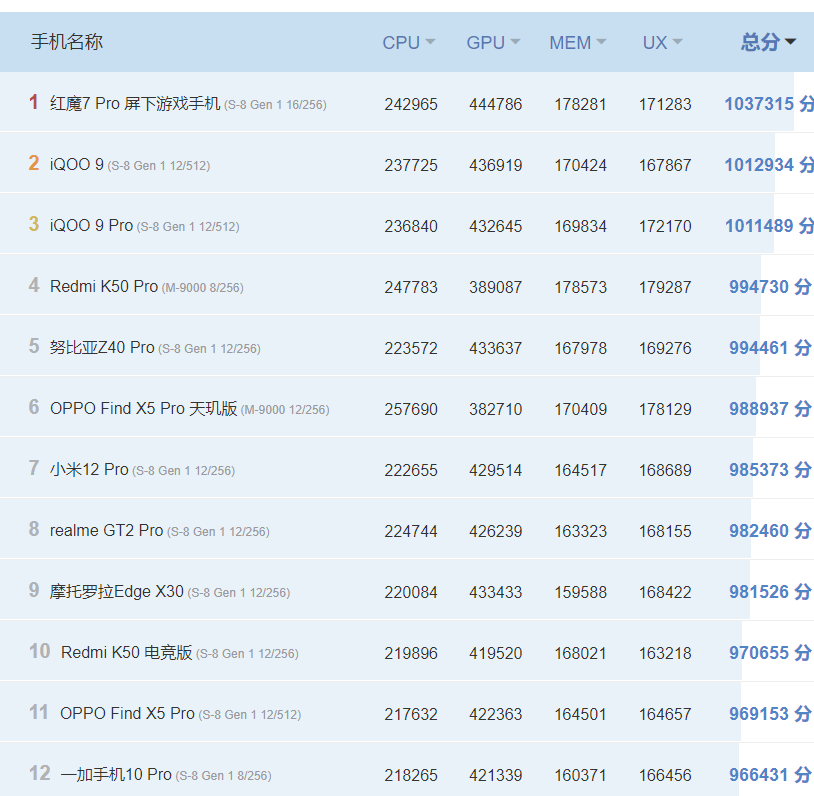Open the 努比亚Z40 Pro entry
814x796 pixels.
(x=155, y=348)
